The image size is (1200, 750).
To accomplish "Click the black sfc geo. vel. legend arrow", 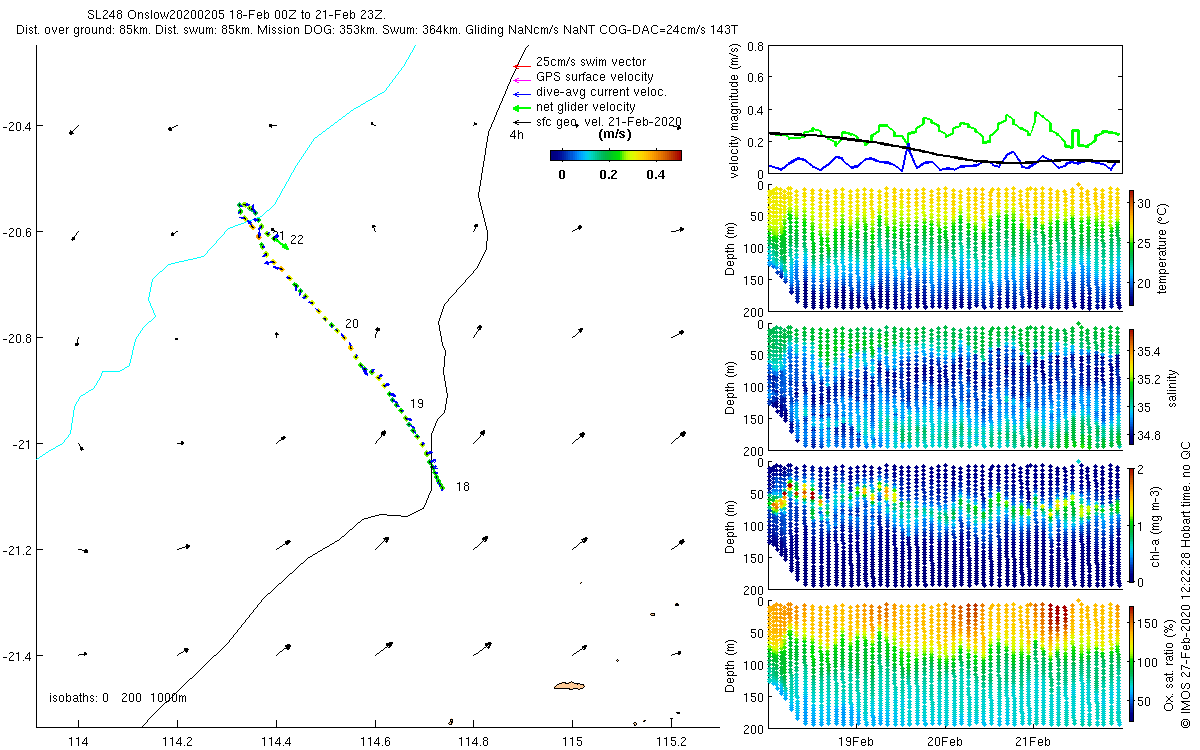I will (x=520, y=122).
